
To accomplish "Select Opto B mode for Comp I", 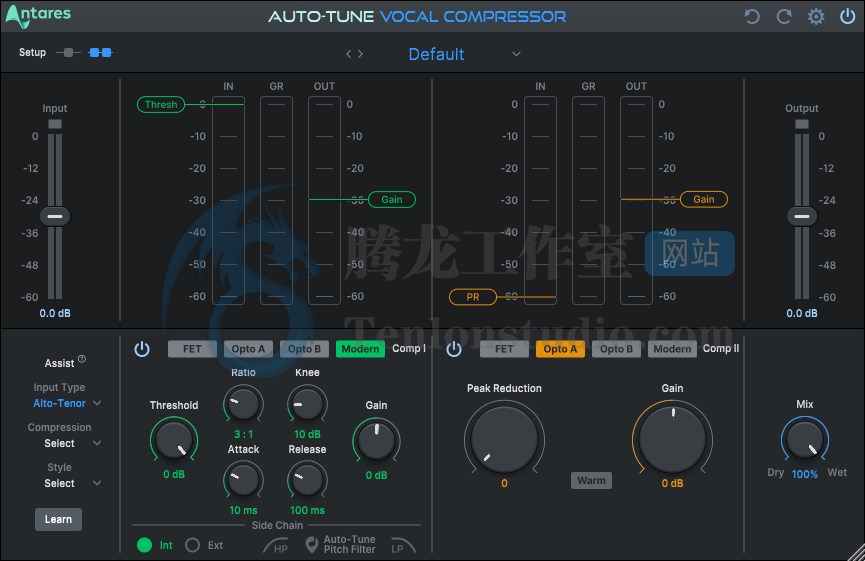I will pyautogui.click(x=305, y=349).
